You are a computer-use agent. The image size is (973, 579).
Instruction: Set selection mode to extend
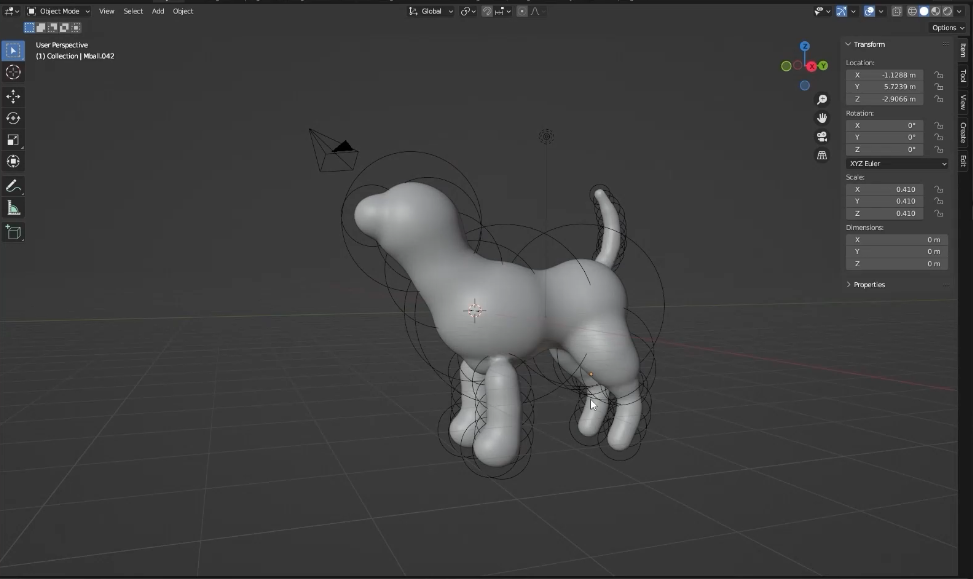40,27
